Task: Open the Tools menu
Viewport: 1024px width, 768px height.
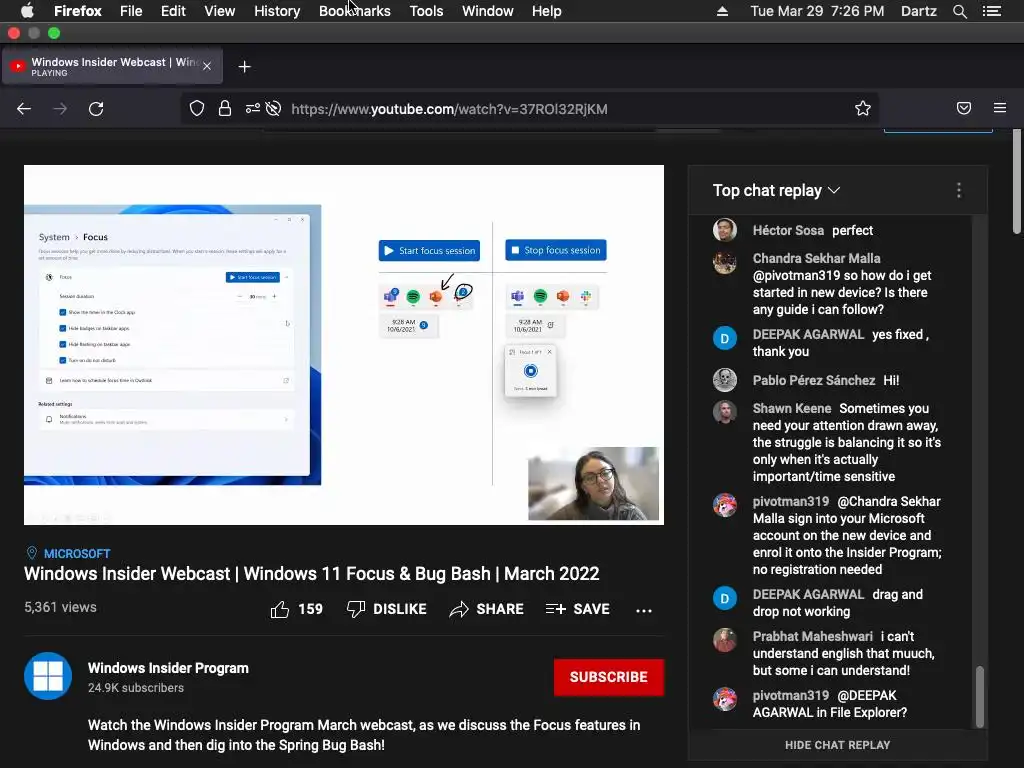Action: tap(426, 11)
